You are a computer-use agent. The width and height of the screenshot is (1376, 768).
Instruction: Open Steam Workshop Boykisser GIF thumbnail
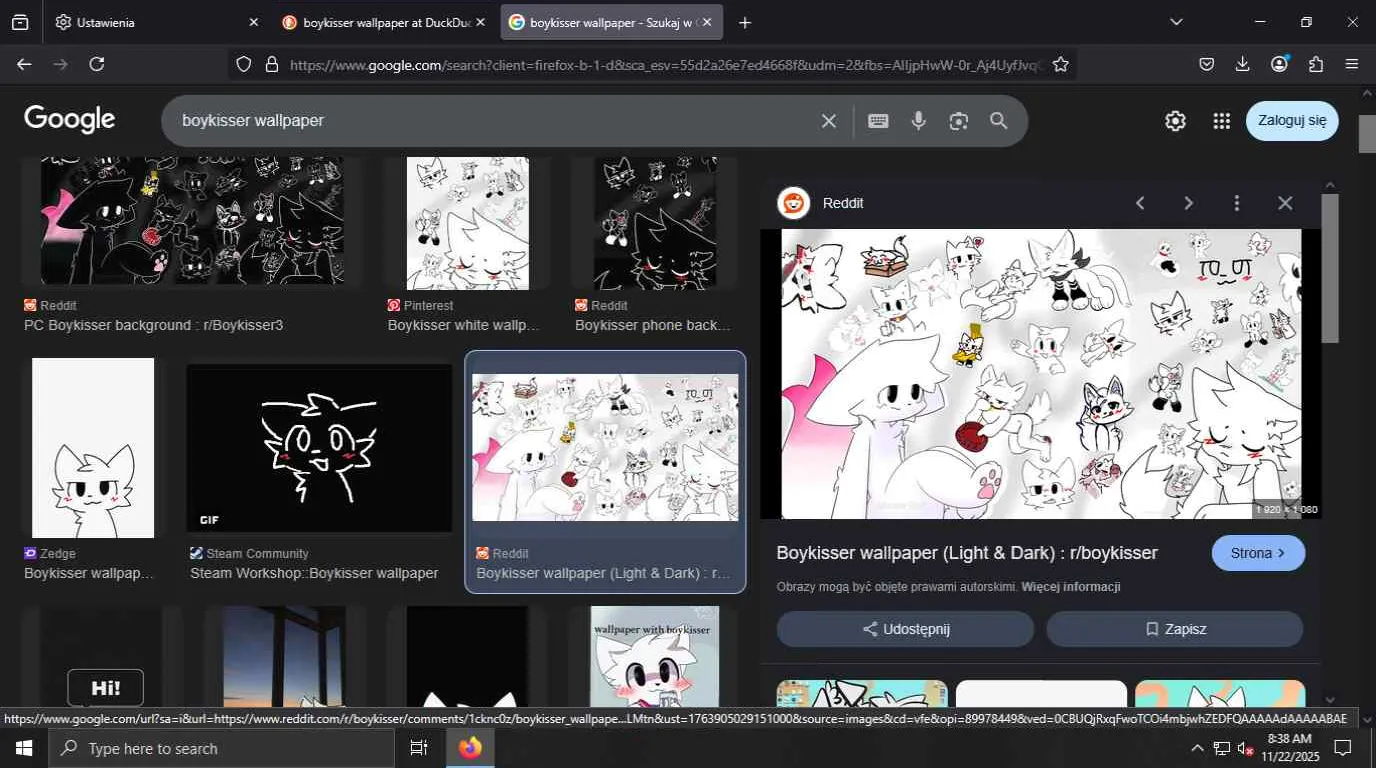319,448
